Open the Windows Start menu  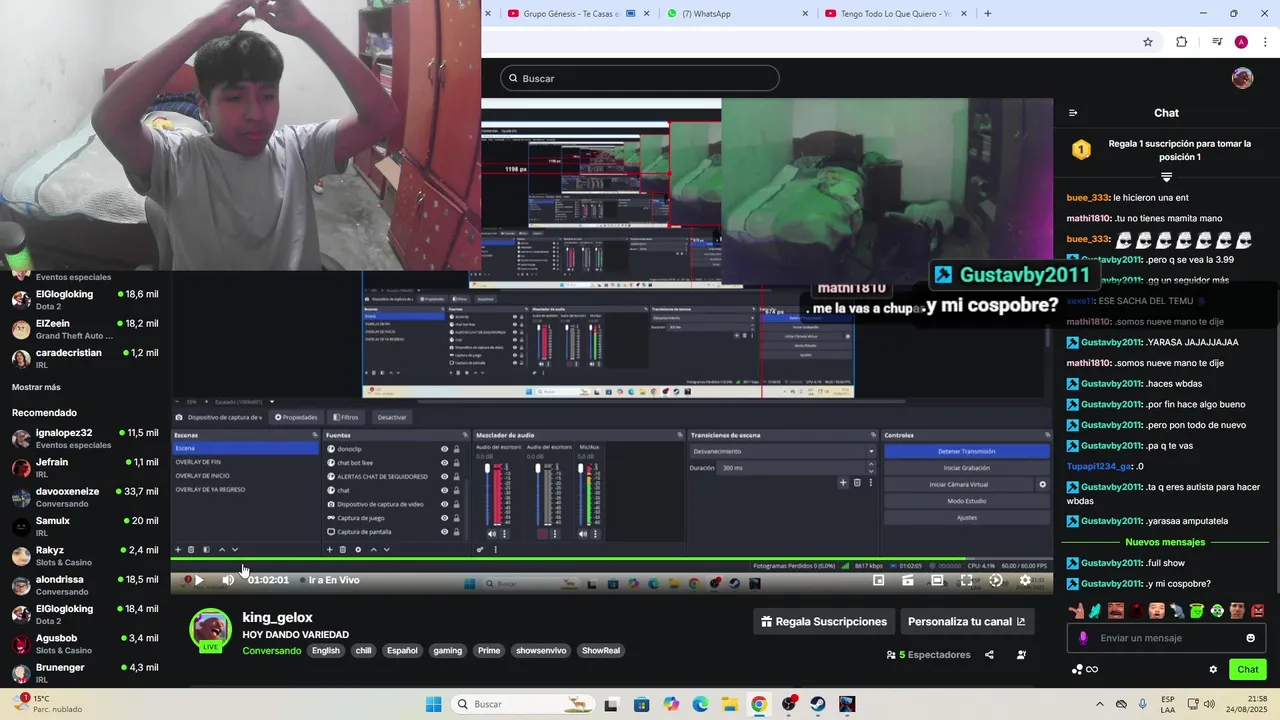(x=433, y=704)
